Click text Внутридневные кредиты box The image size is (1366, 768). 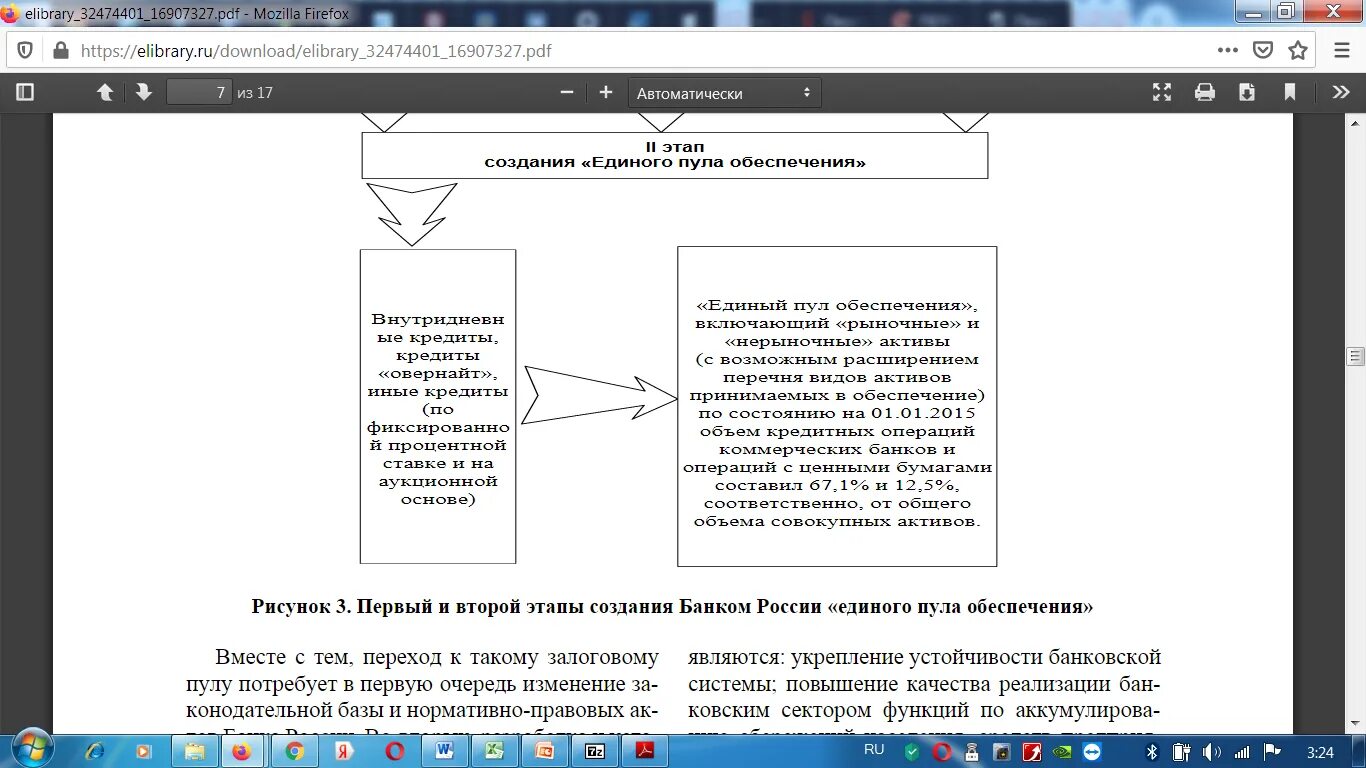(x=438, y=408)
